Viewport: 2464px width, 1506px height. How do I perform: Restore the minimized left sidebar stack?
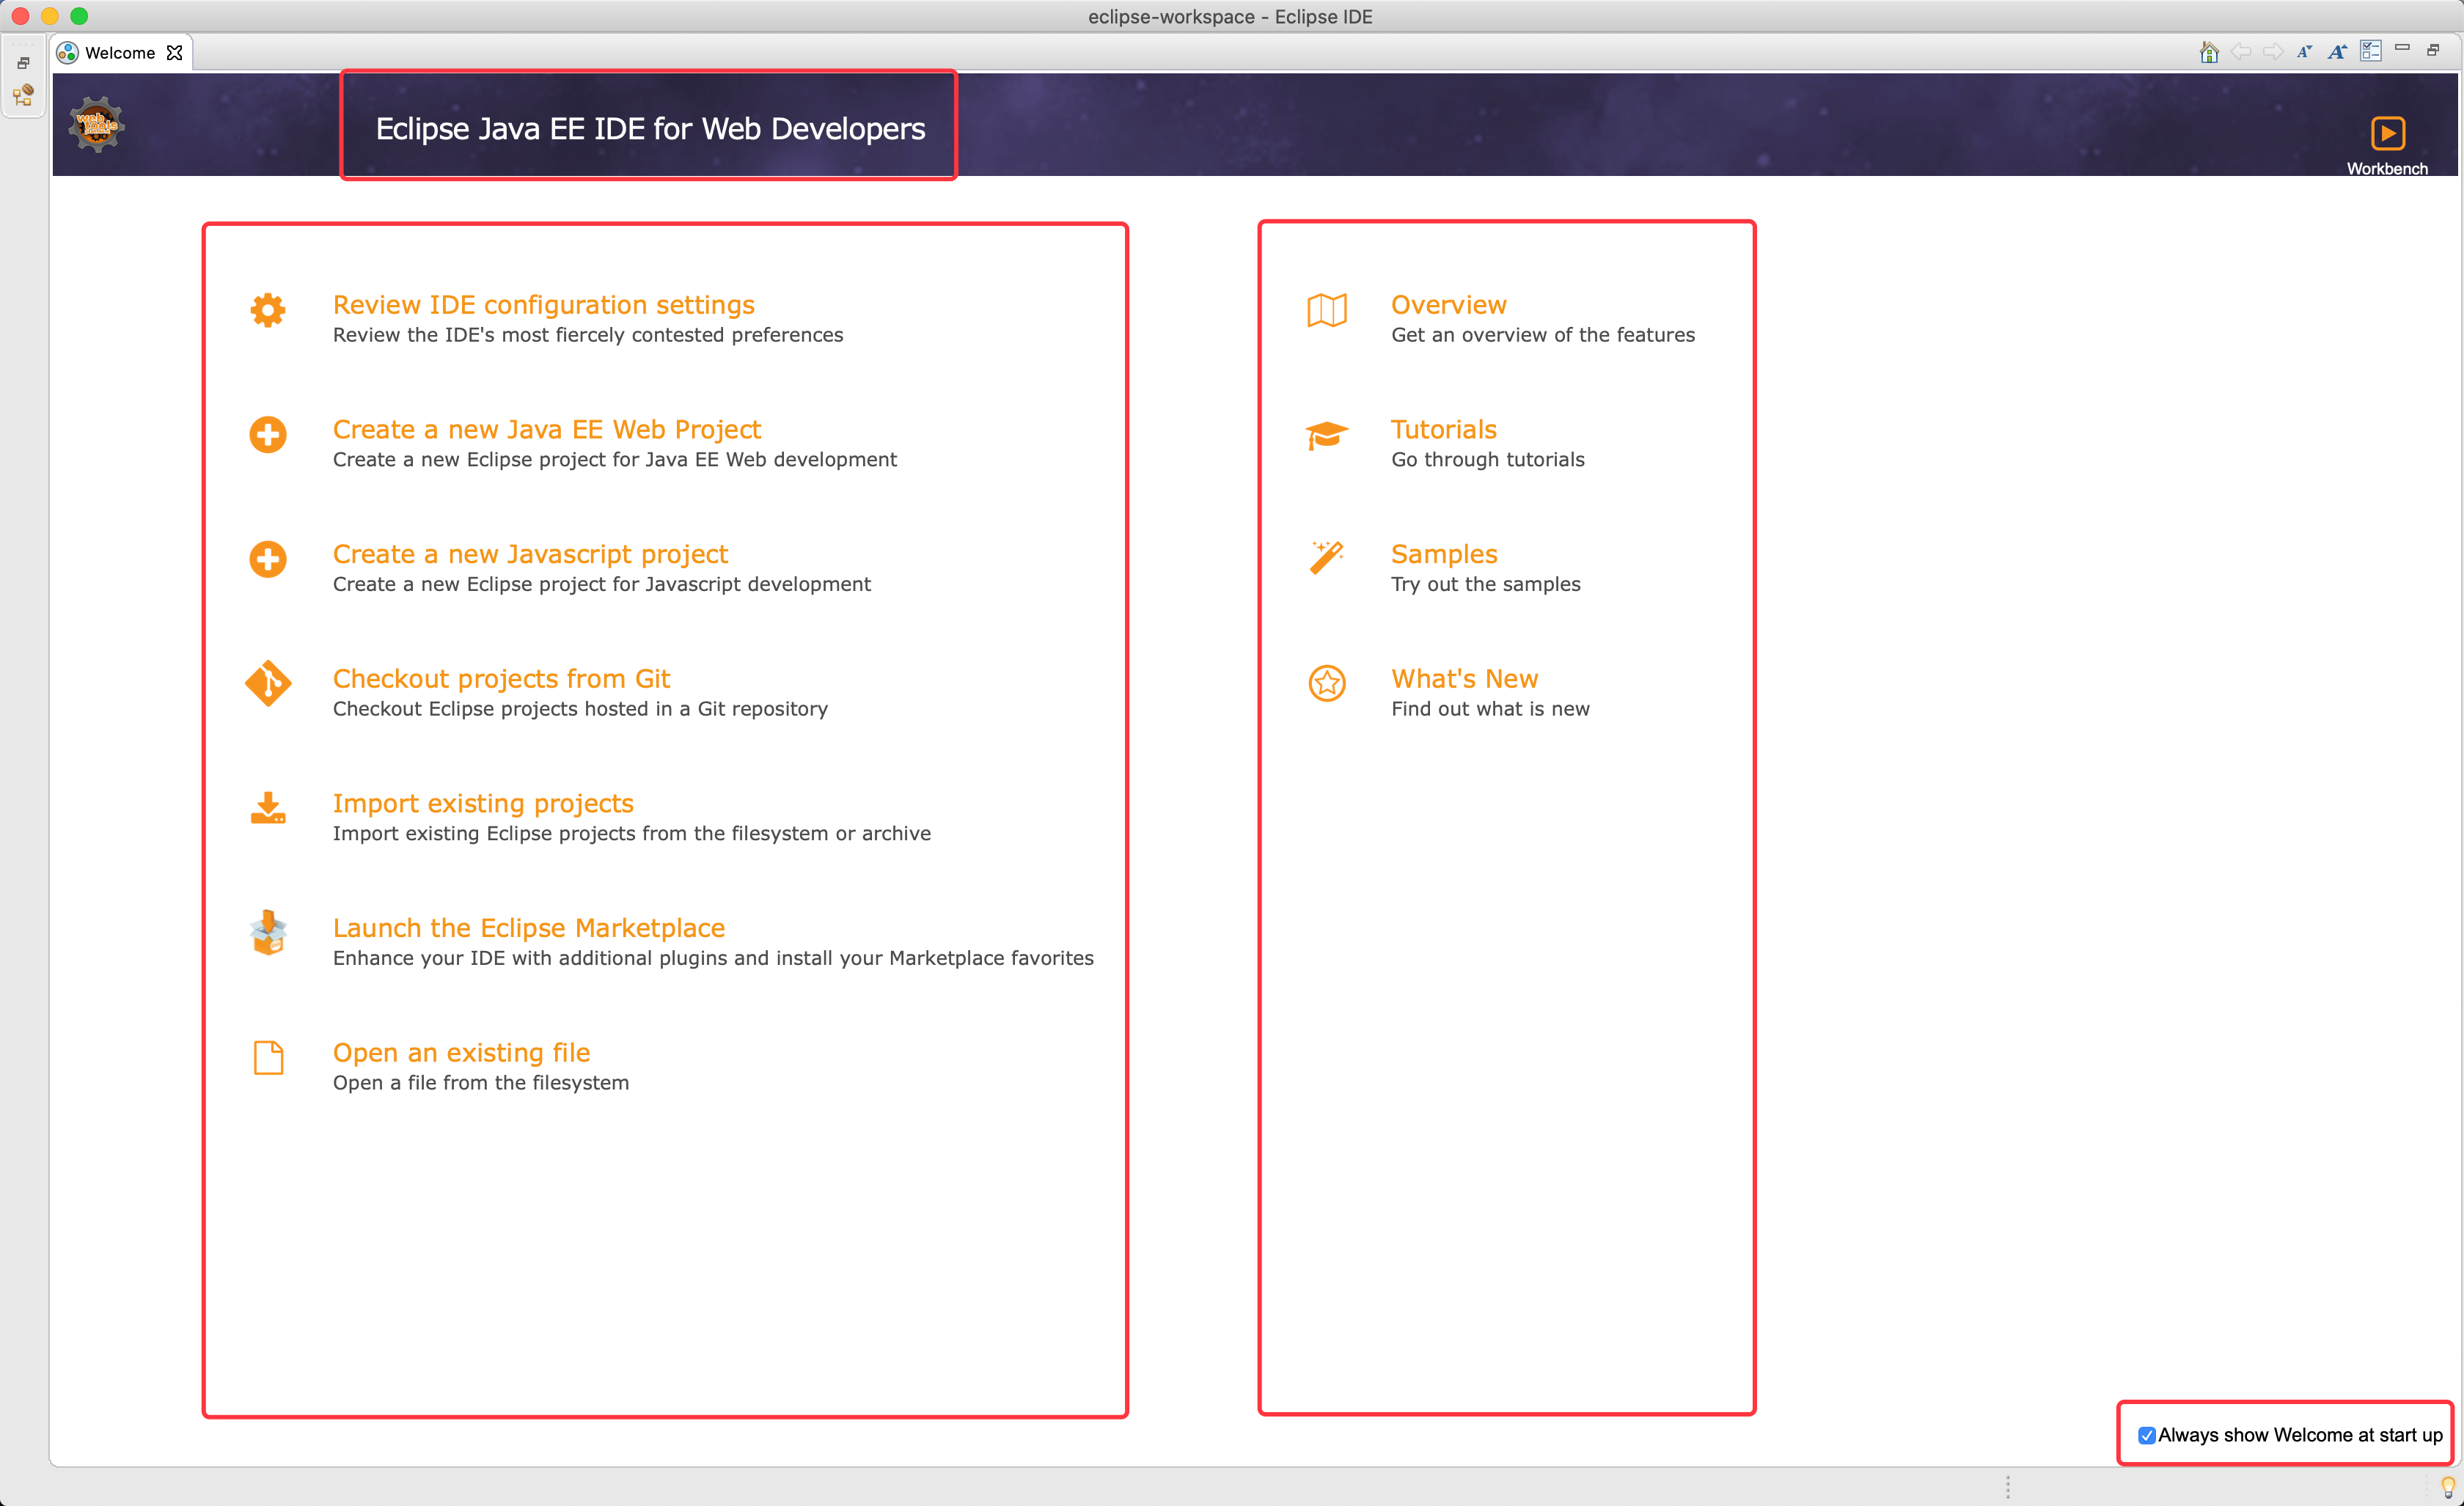point(23,63)
